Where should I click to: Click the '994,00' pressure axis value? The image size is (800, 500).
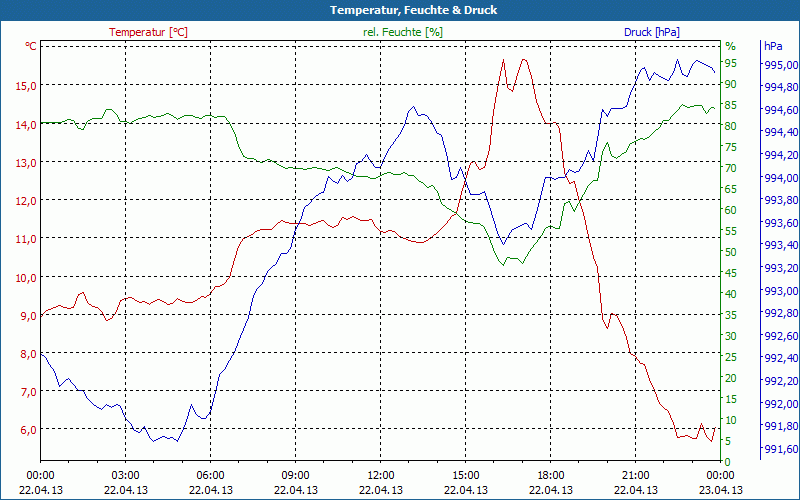click(781, 178)
